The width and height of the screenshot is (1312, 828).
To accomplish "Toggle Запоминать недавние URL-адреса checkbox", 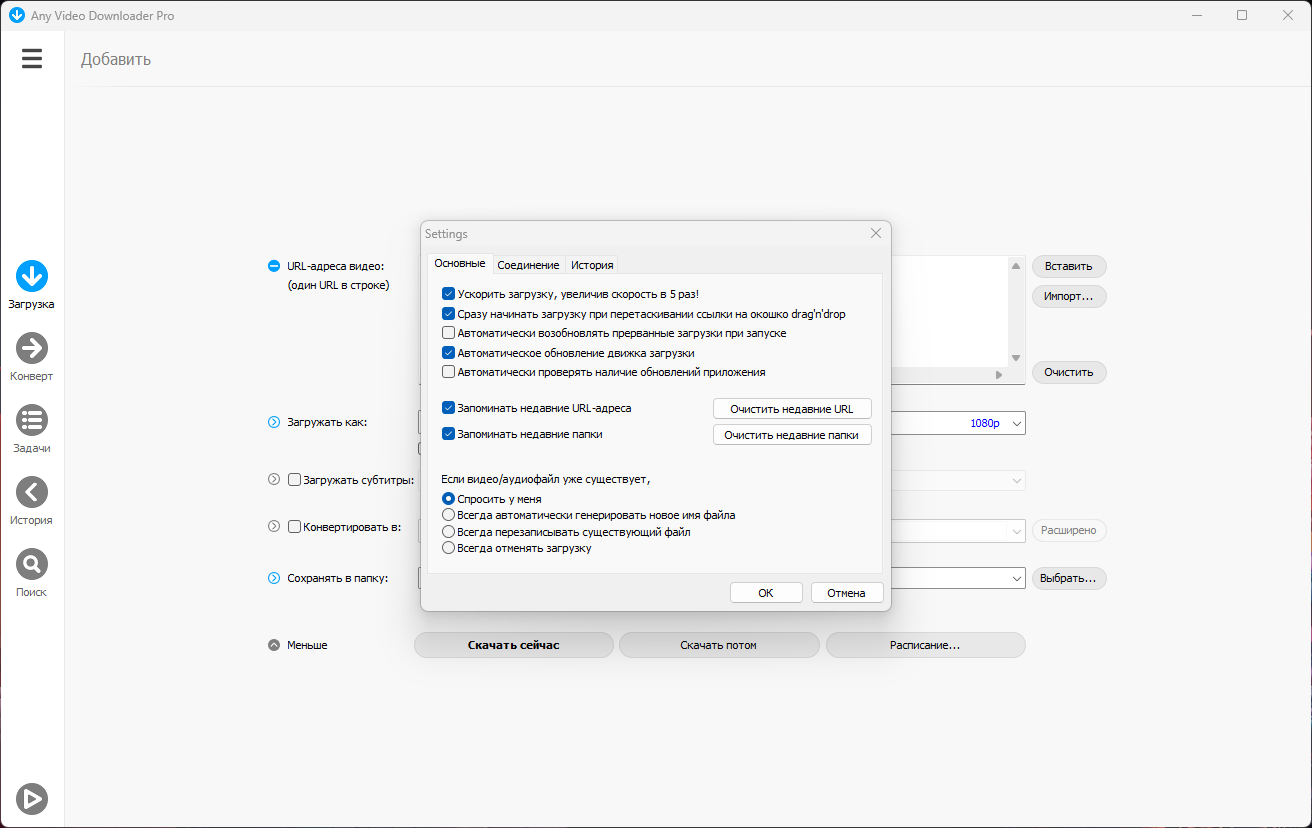I will [x=448, y=408].
